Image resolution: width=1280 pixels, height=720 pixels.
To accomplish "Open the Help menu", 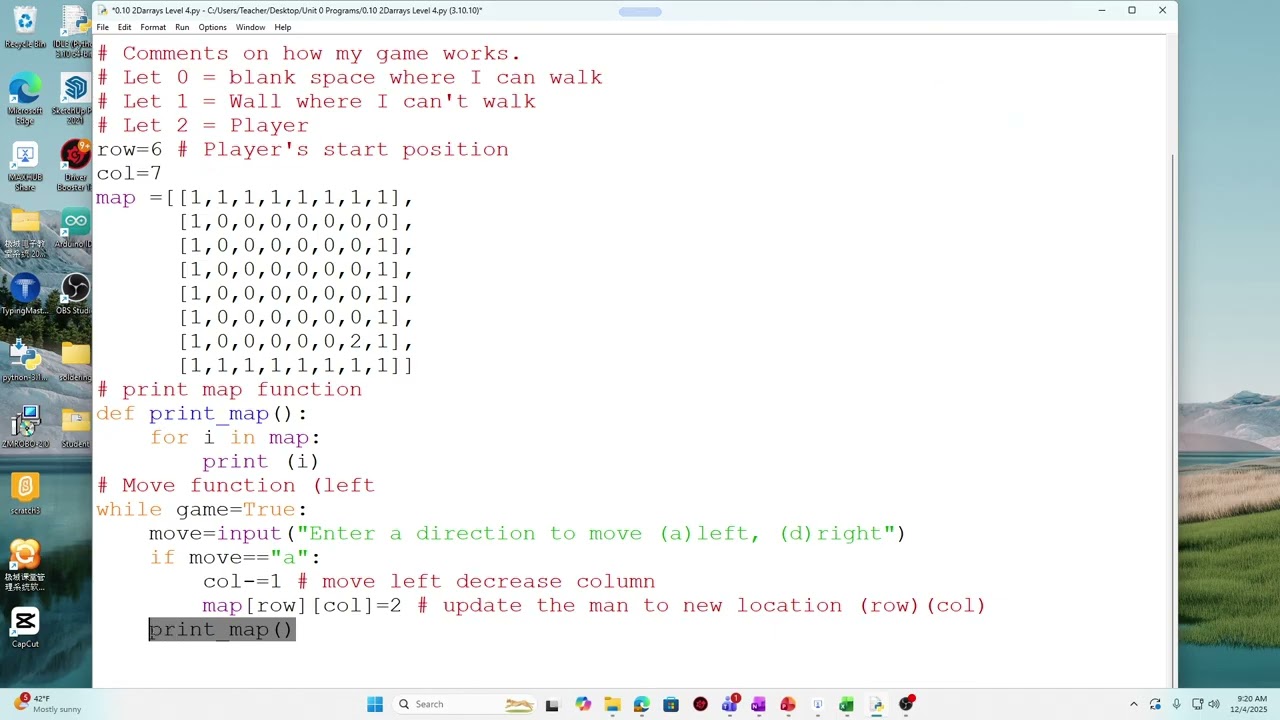I will click(x=283, y=27).
